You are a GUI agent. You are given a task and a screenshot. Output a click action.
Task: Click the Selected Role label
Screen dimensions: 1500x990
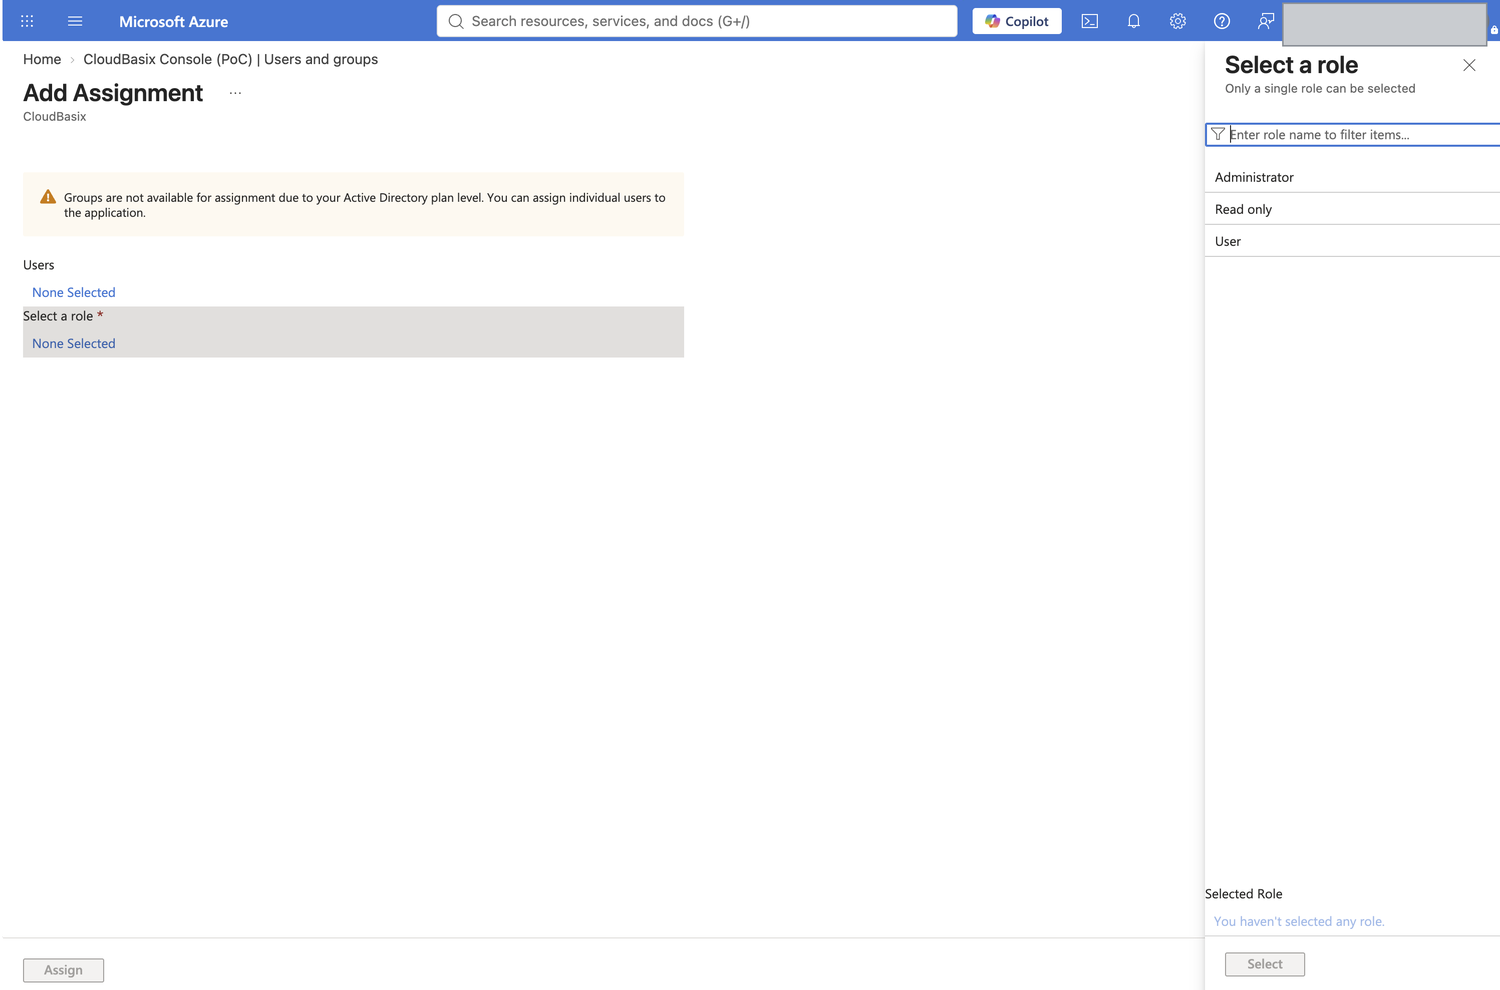(1243, 894)
